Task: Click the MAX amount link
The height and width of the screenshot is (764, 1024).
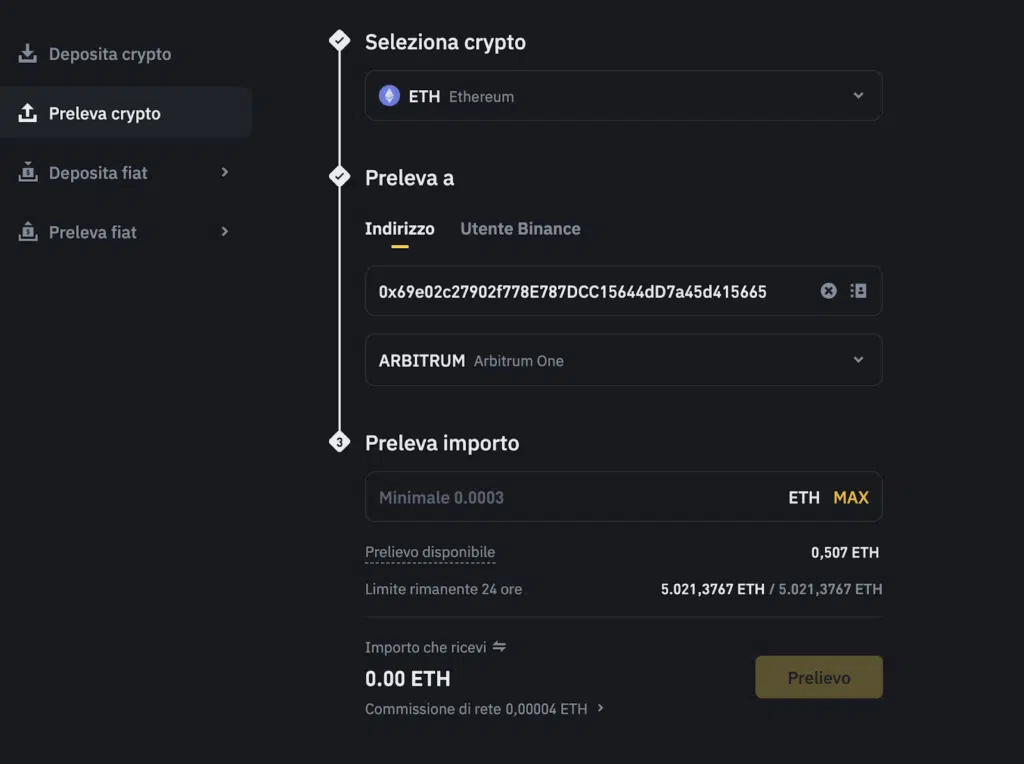Action: tap(851, 497)
